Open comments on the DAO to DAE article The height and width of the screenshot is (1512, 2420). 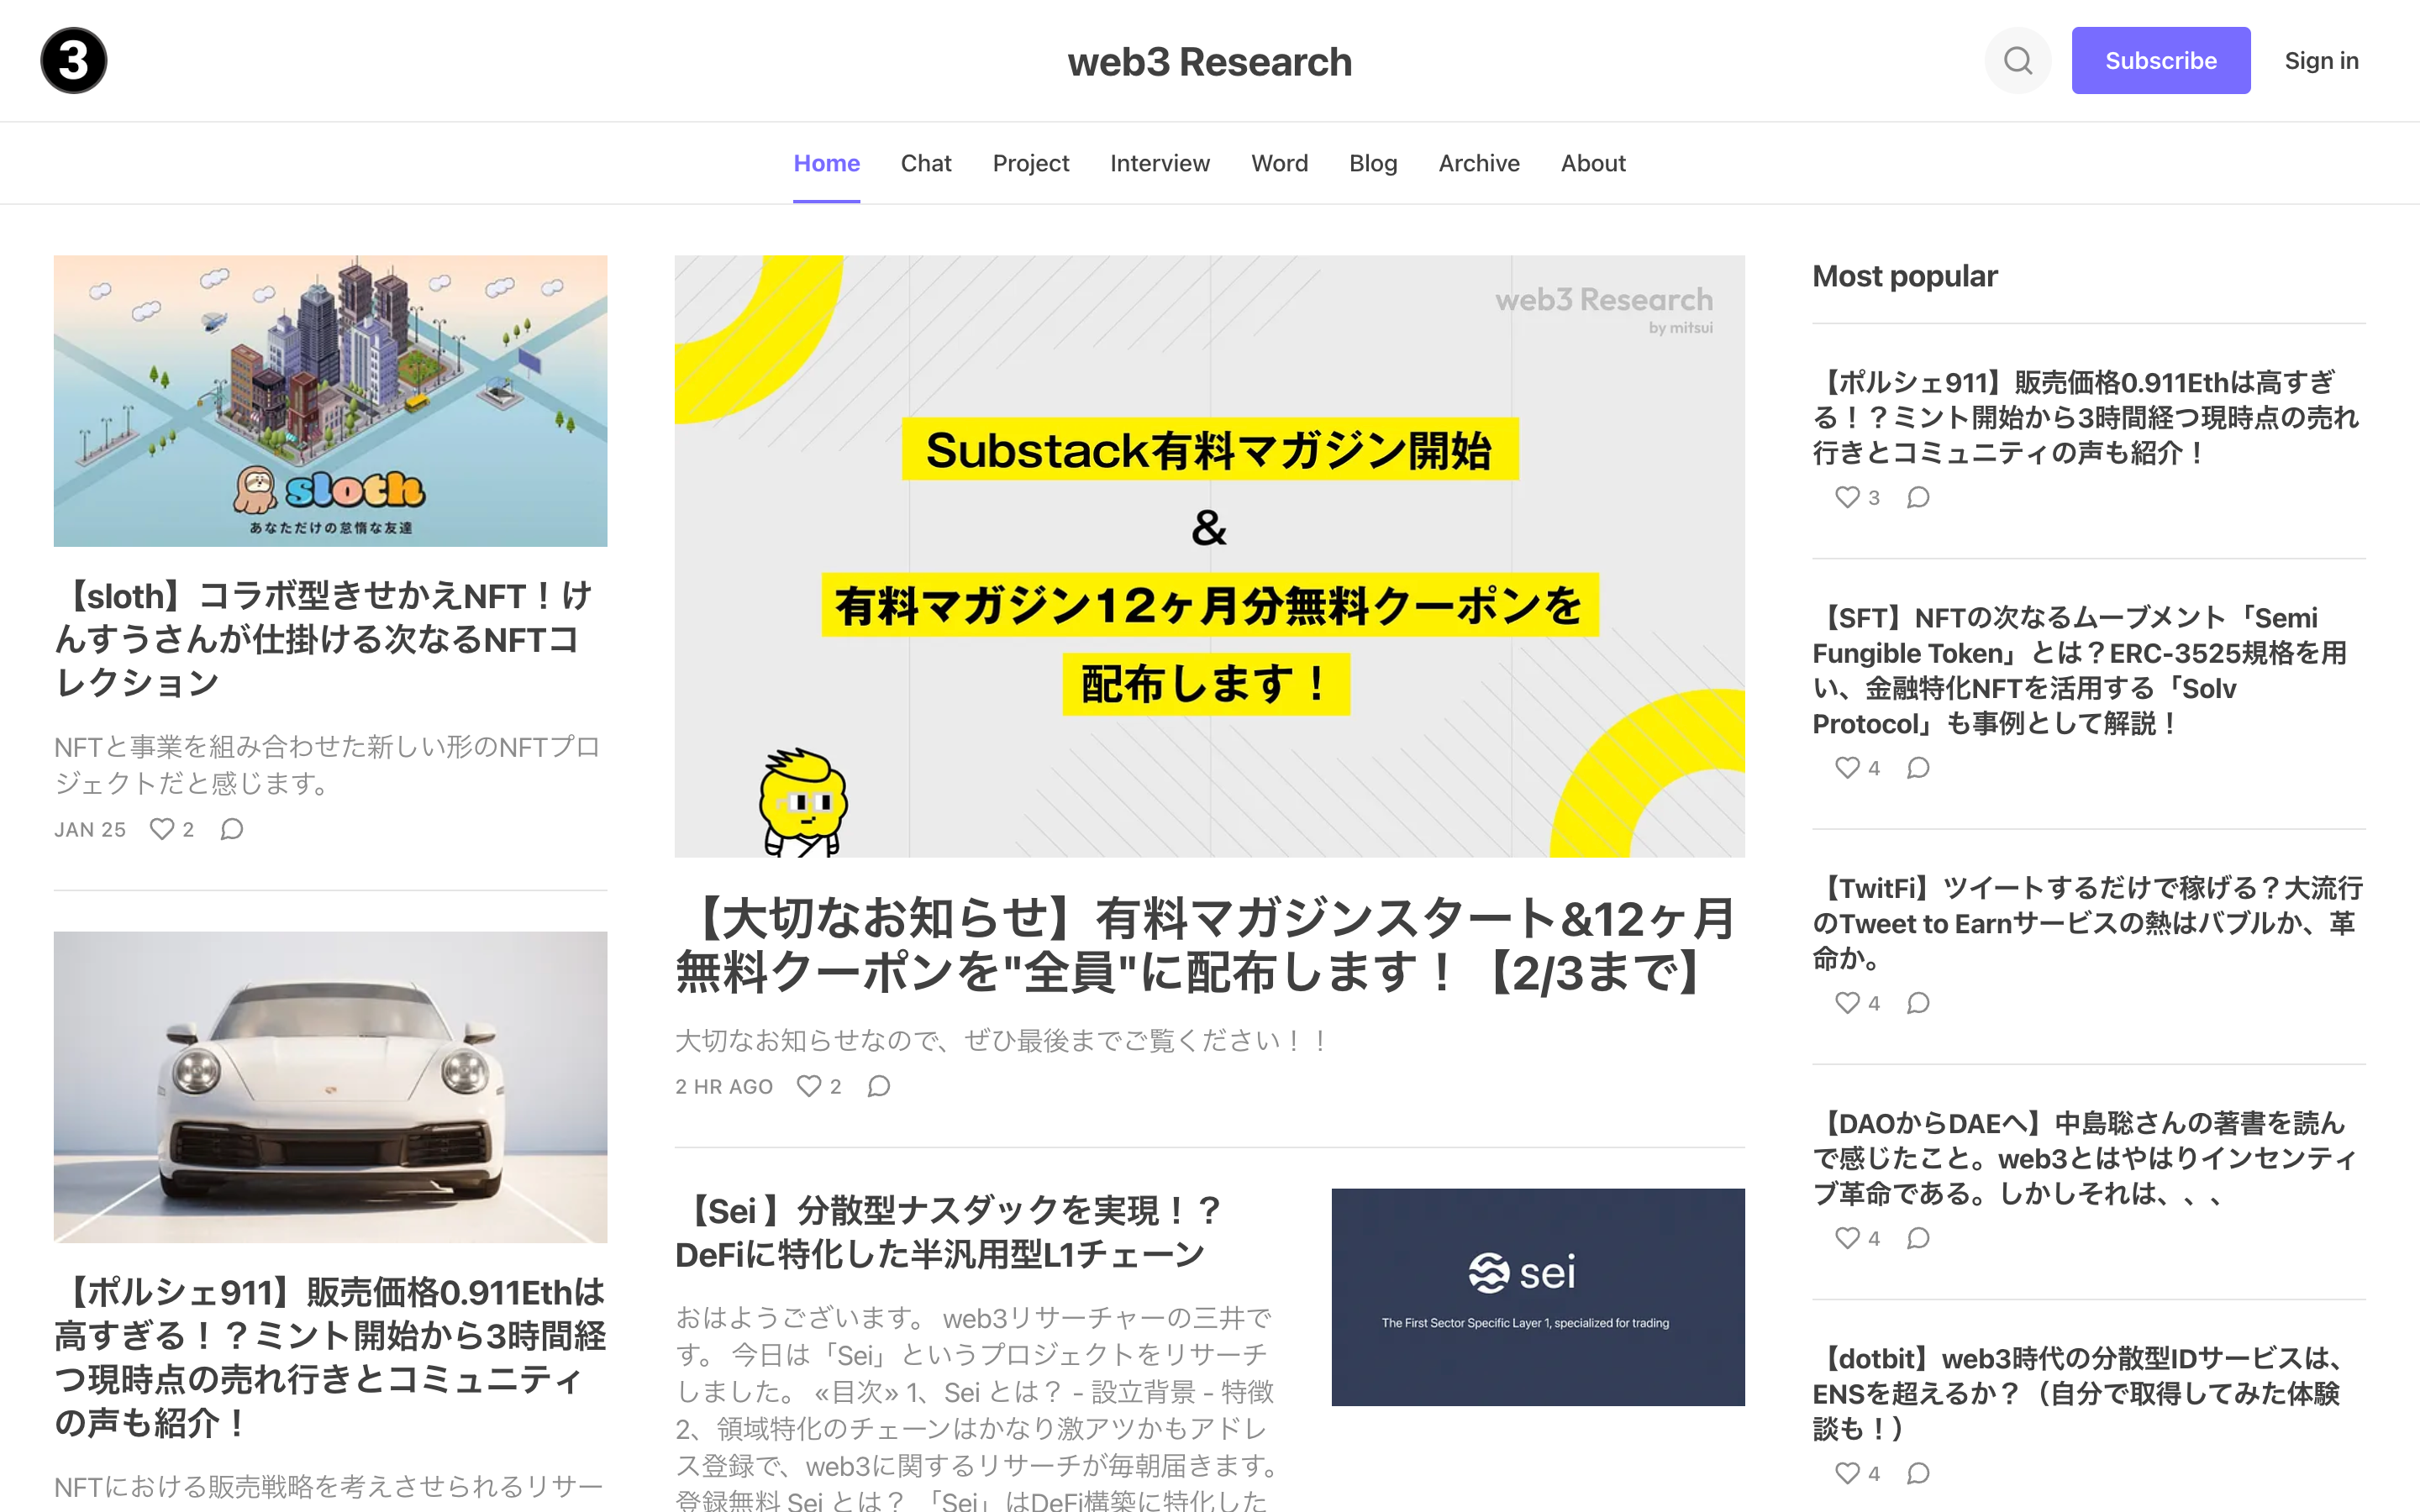1918,1238
